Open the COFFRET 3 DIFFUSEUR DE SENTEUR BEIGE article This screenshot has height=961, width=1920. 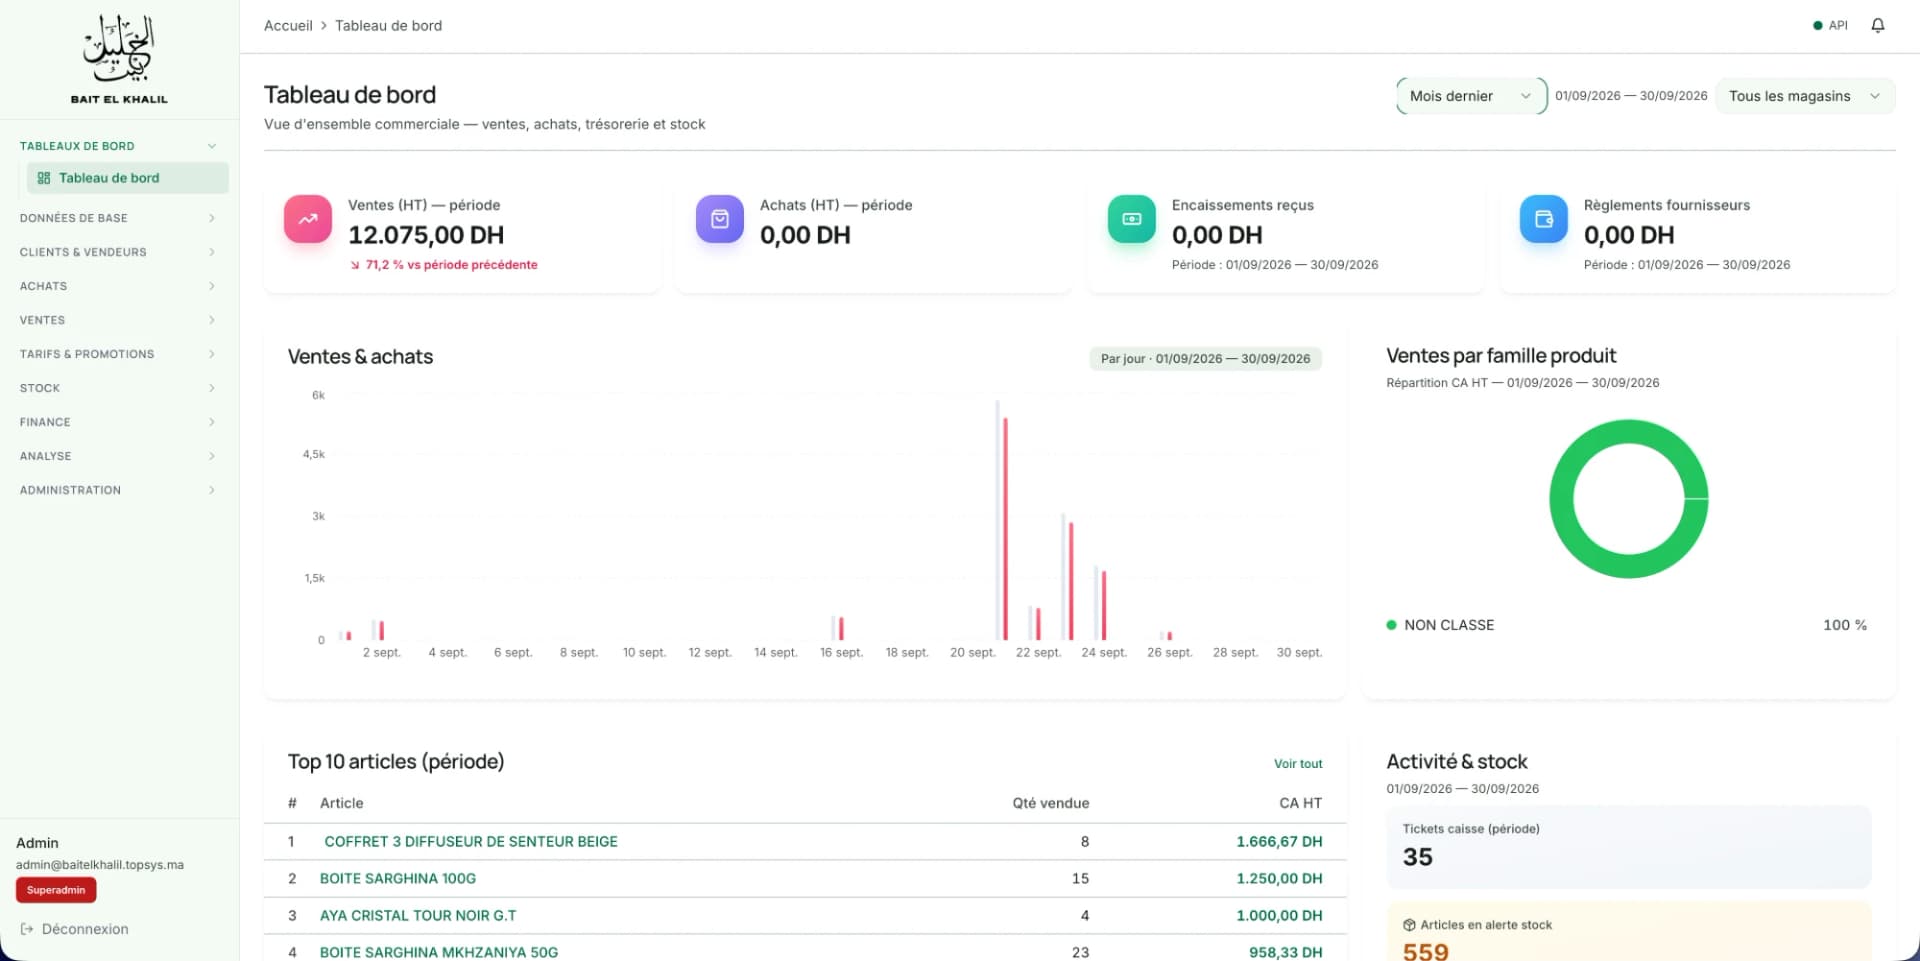pos(471,842)
